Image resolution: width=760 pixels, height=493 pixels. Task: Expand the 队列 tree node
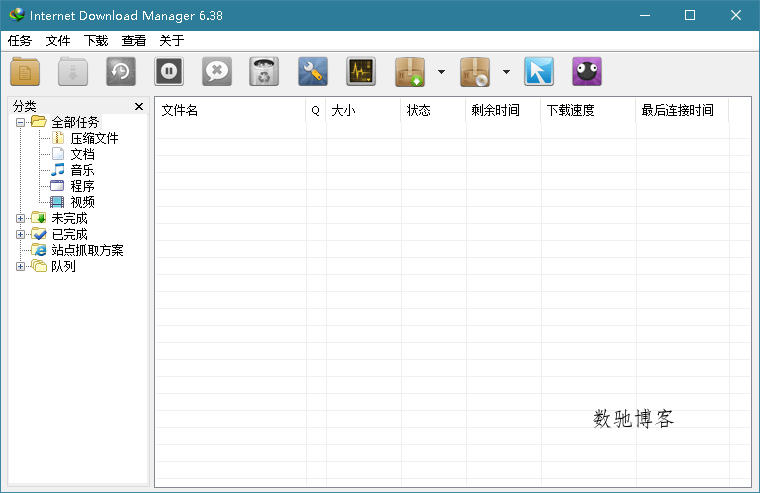20,266
